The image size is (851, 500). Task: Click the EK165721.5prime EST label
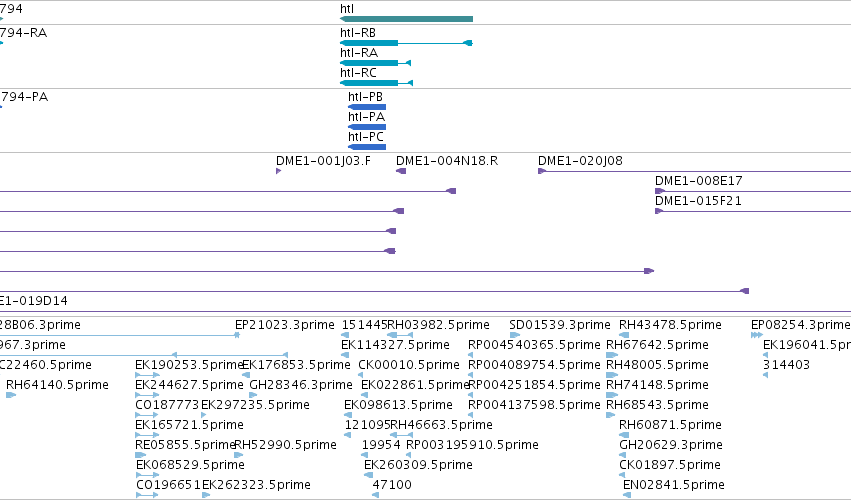[x=189, y=425]
